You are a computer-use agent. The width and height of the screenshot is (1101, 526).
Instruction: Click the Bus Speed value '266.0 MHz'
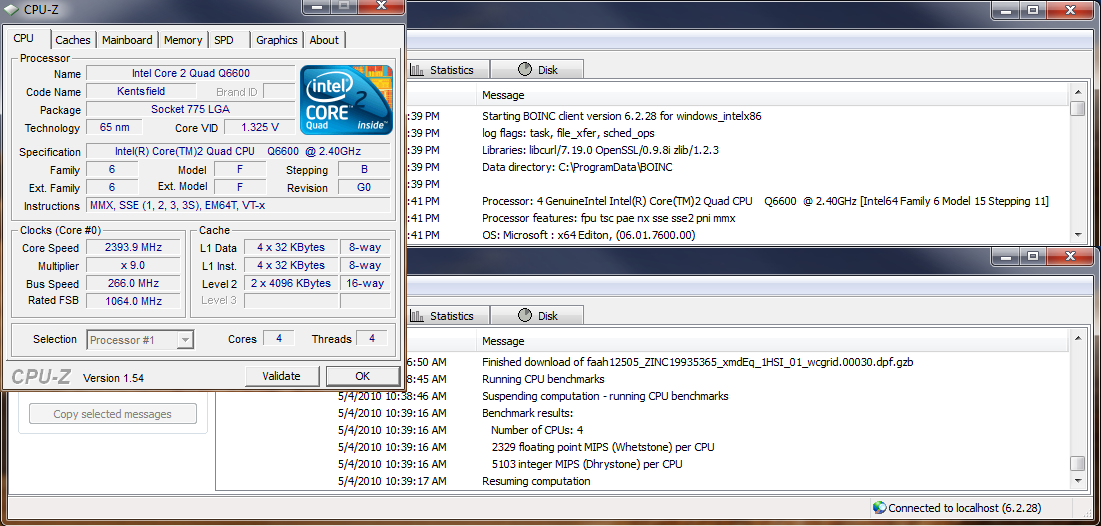coord(133,284)
